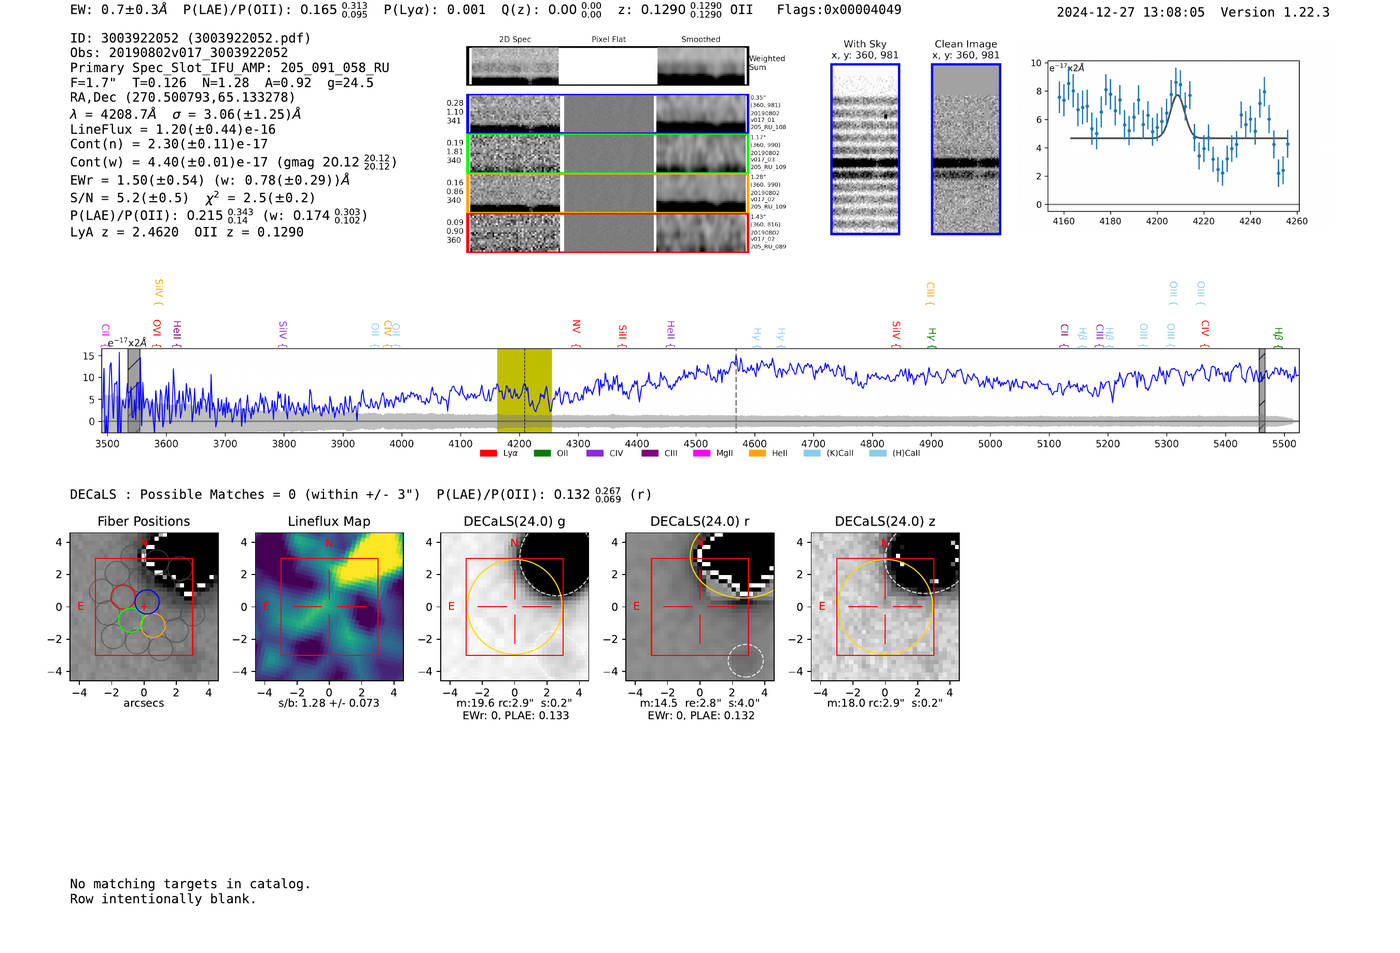Open the DECaLS(24.0) r cutout
The height and width of the screenshot is (953, 1400).
point(700,607)
